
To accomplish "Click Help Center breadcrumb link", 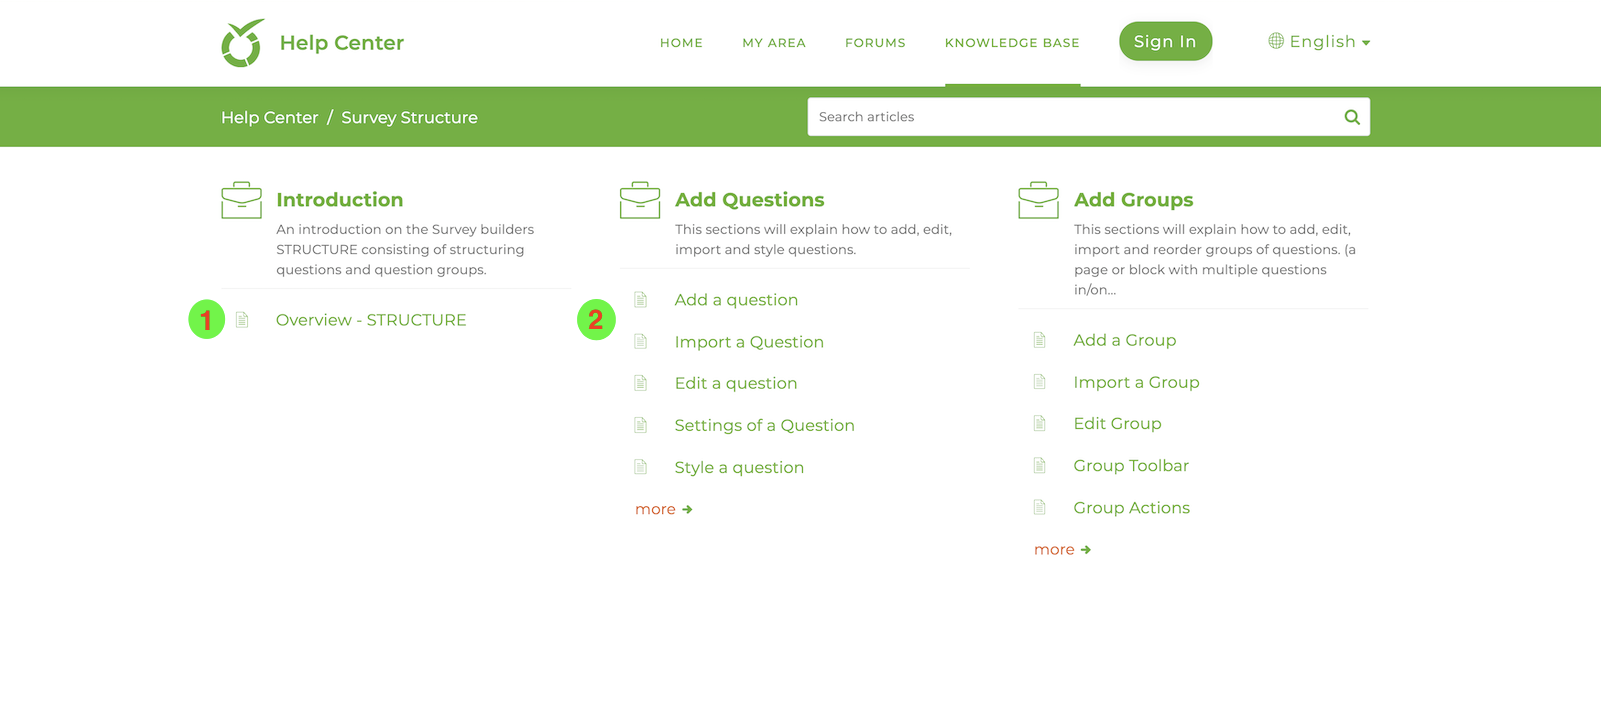I will (269, 117).
